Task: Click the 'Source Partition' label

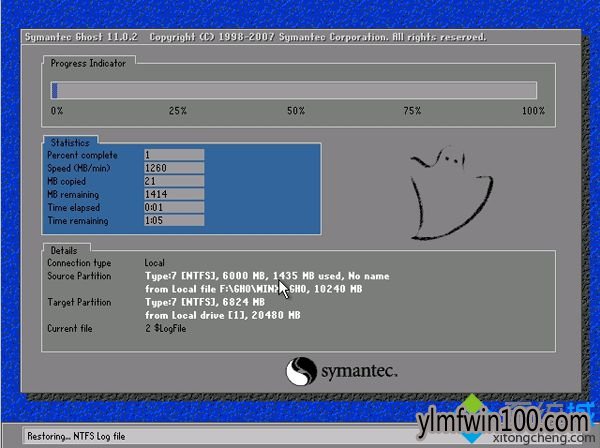Action: [x=79, y=276]
